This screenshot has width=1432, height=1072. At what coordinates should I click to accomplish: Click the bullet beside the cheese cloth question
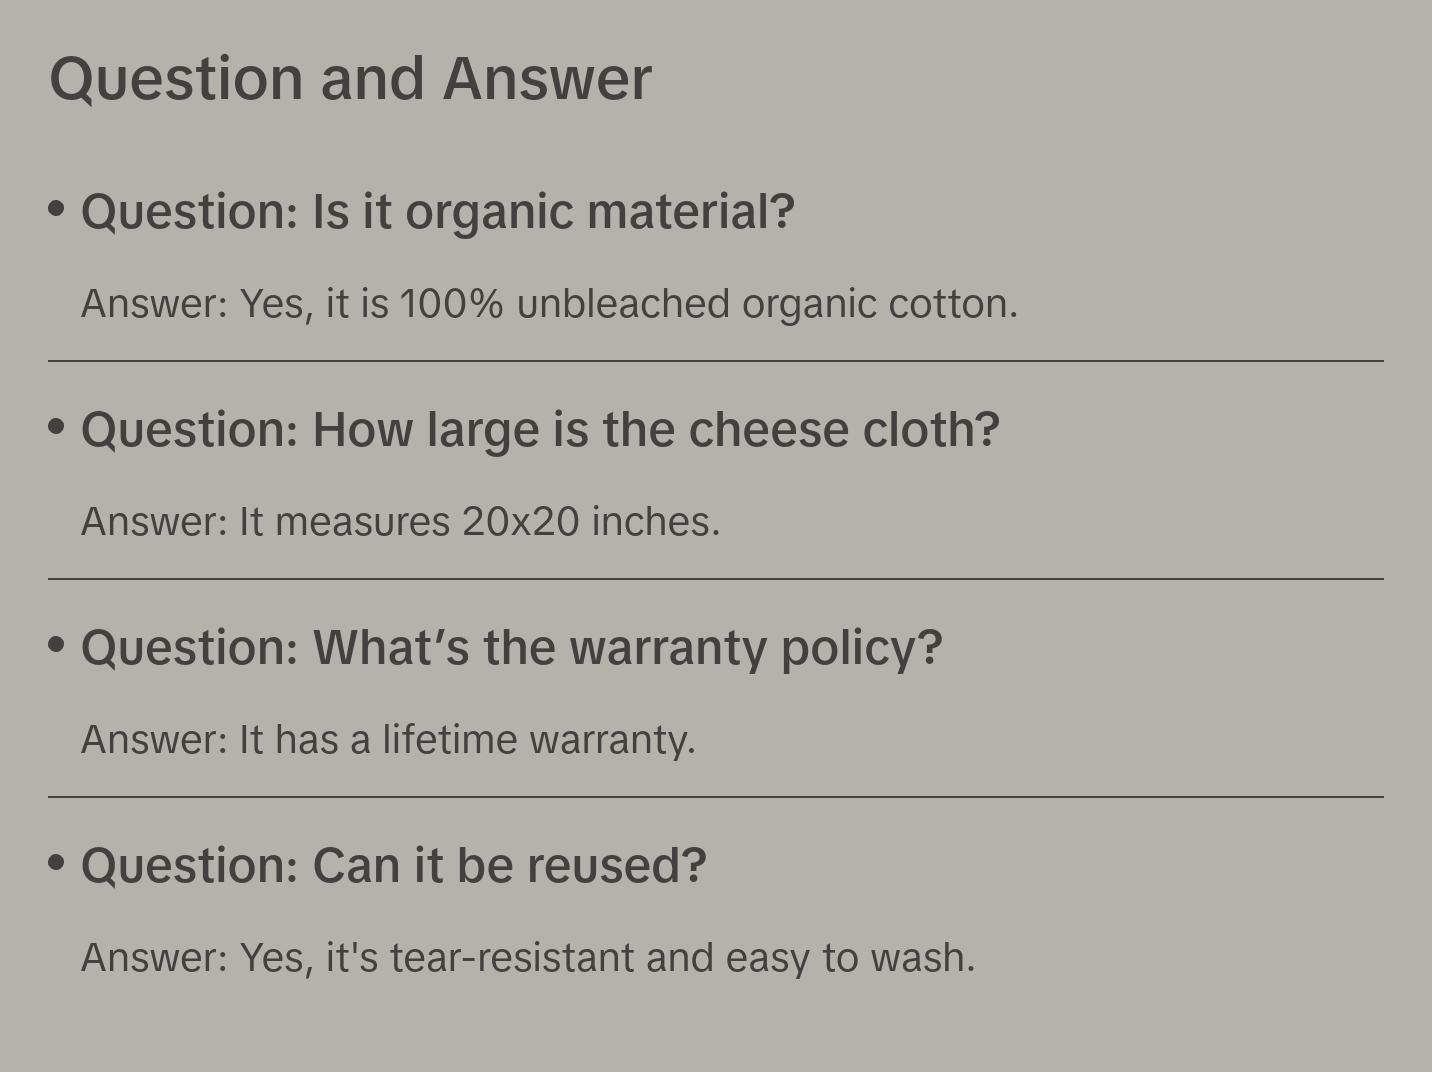coord(57,426)
